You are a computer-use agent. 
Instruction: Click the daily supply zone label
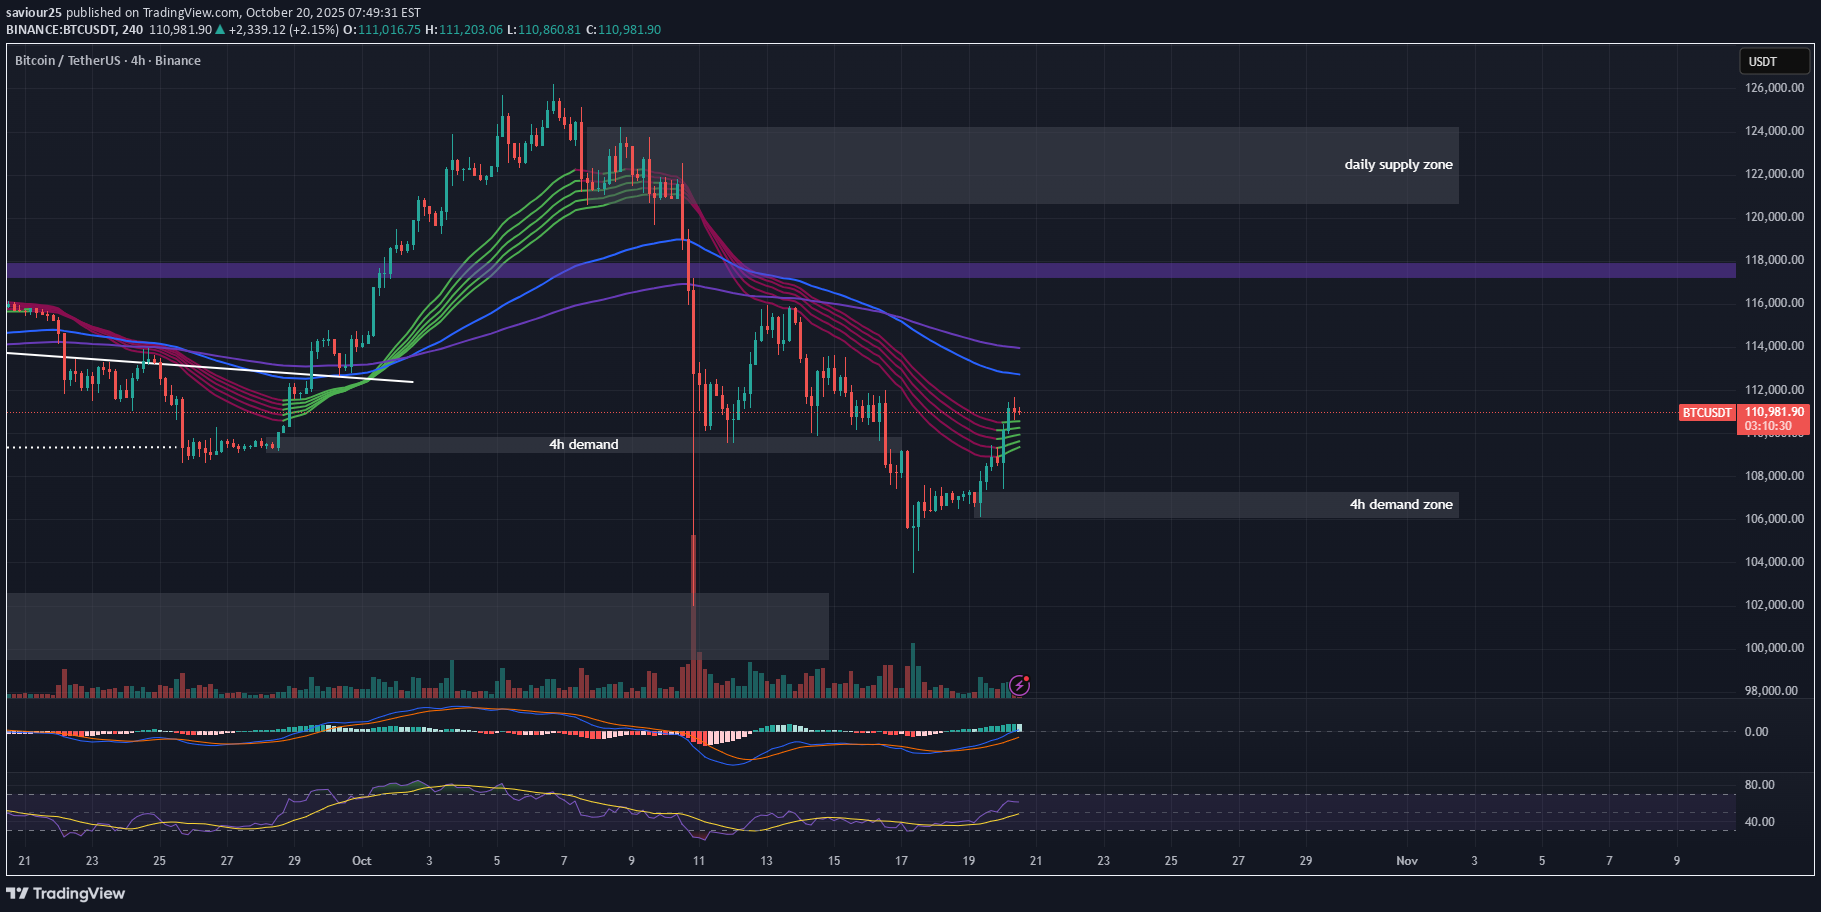pos(1398,164)
